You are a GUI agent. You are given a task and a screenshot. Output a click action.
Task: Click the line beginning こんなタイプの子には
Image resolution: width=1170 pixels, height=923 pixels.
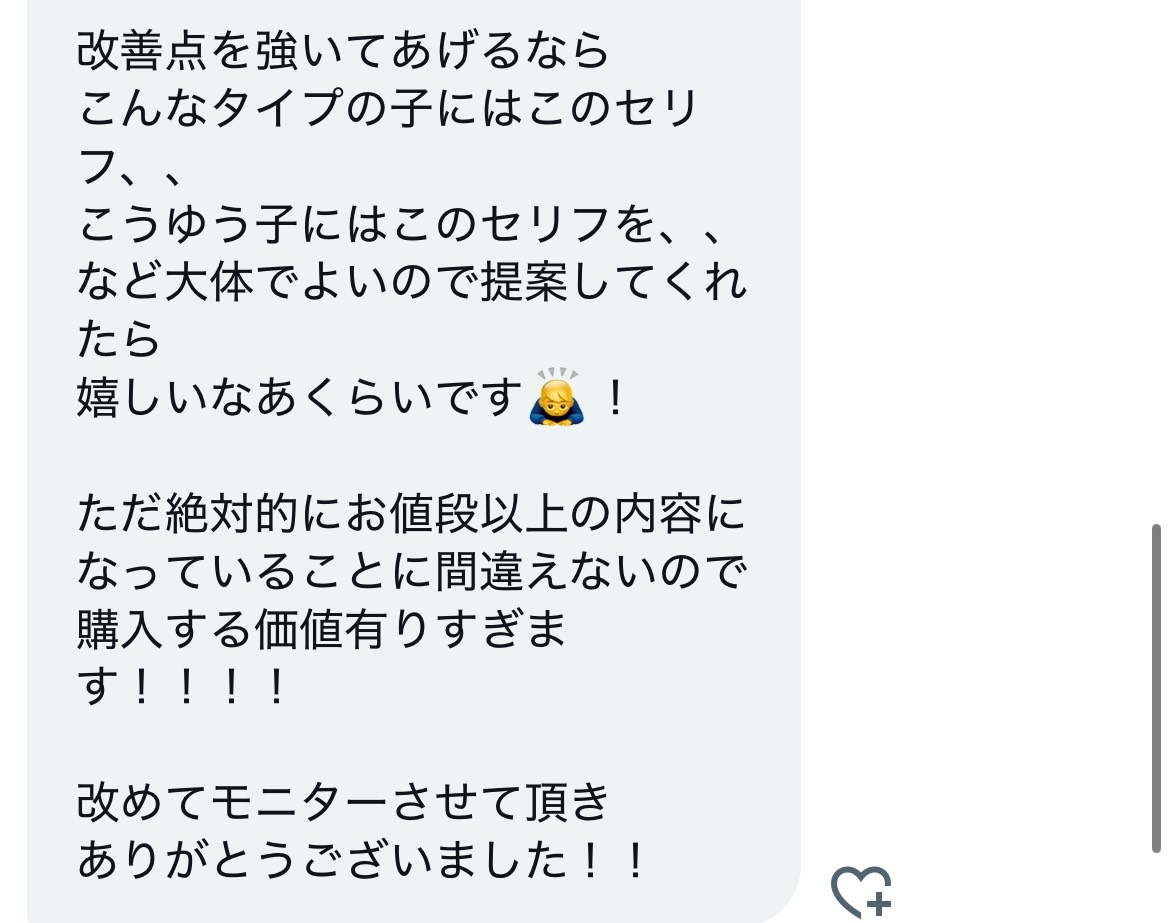(x=387, y=107)
